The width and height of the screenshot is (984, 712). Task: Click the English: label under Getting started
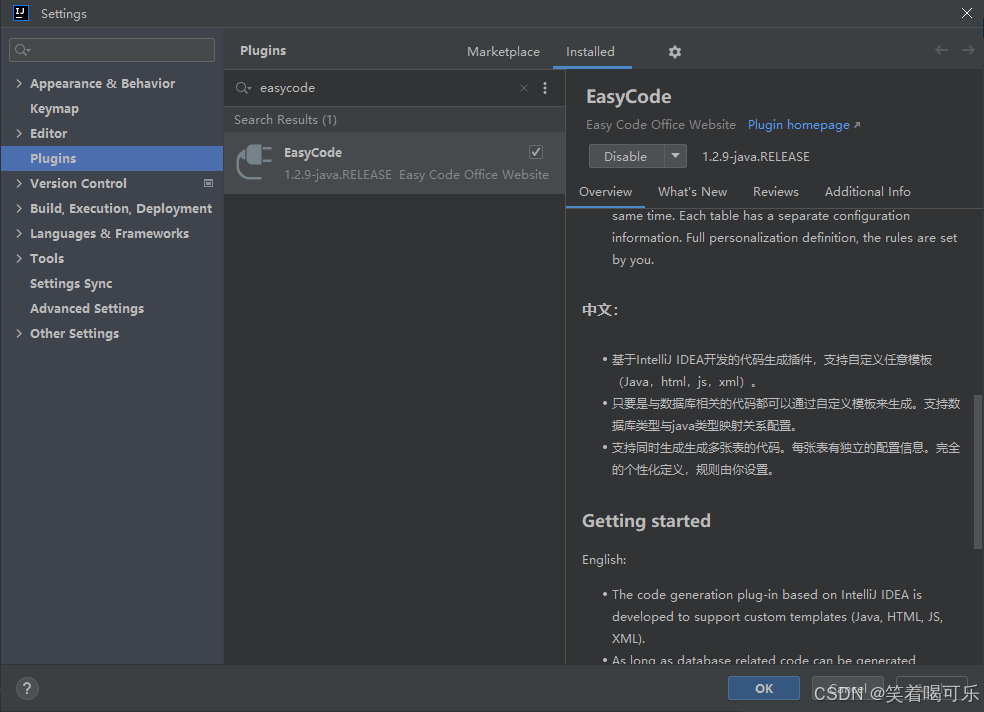(604, 560)
